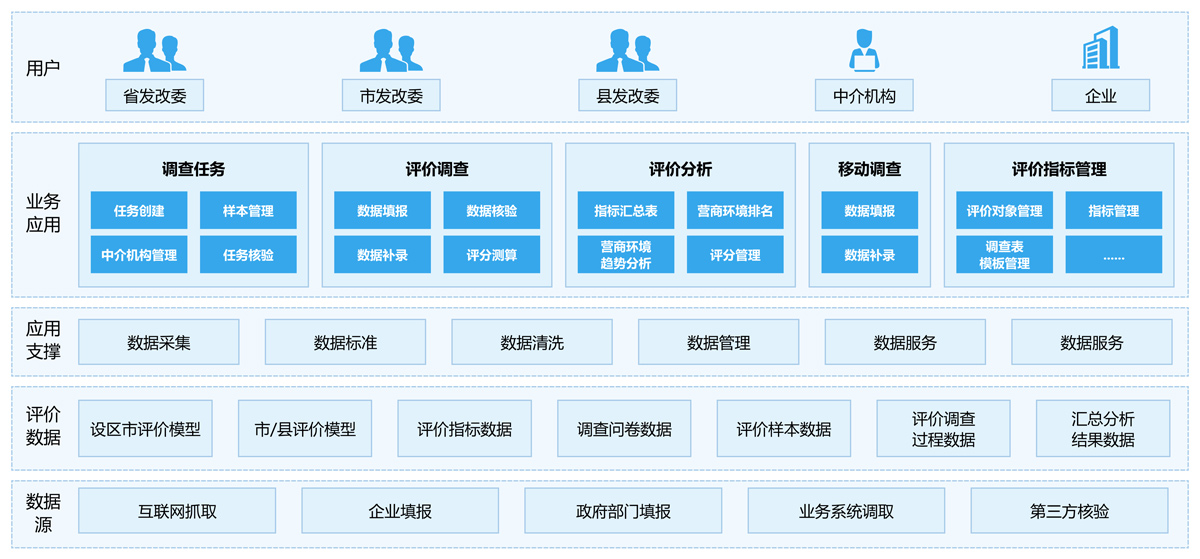Click the 评价数据 row label
Image resolution: width=1200 pixels, height=559 pixels.
43,425
